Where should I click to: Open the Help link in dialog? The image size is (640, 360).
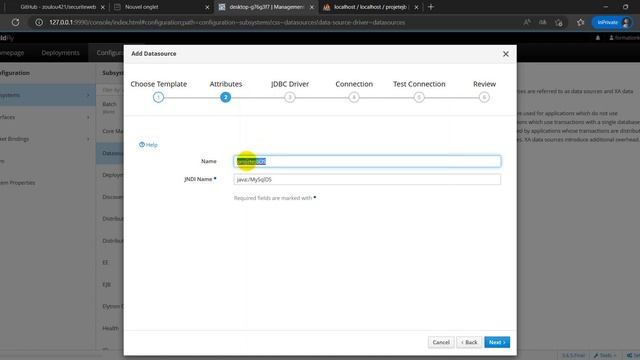coord(148,144)
